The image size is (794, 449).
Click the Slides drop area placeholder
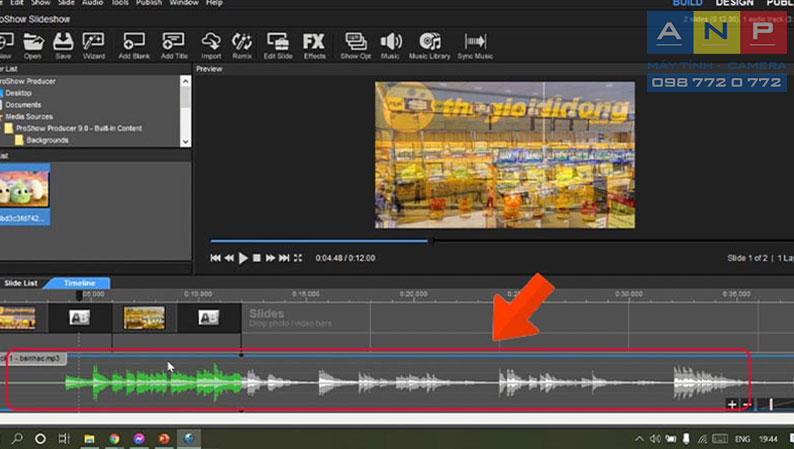[291, 318]
